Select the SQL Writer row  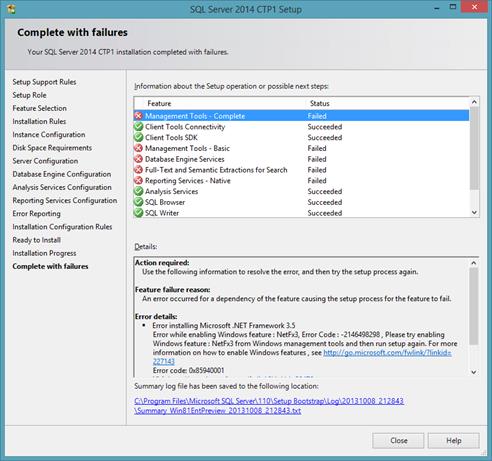coord(301,213)
